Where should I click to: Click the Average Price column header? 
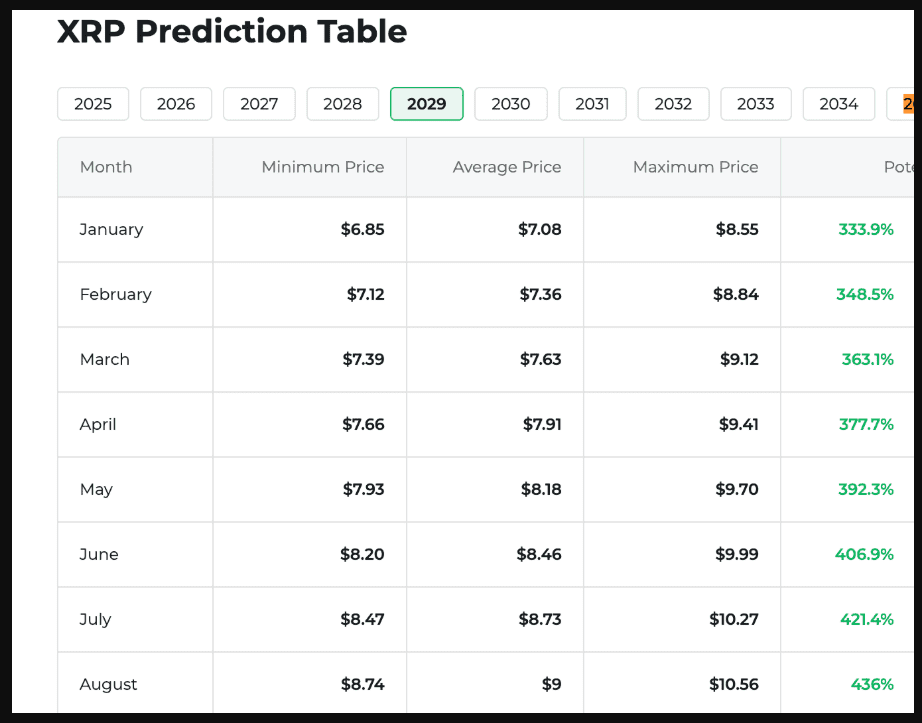point(507,167)
